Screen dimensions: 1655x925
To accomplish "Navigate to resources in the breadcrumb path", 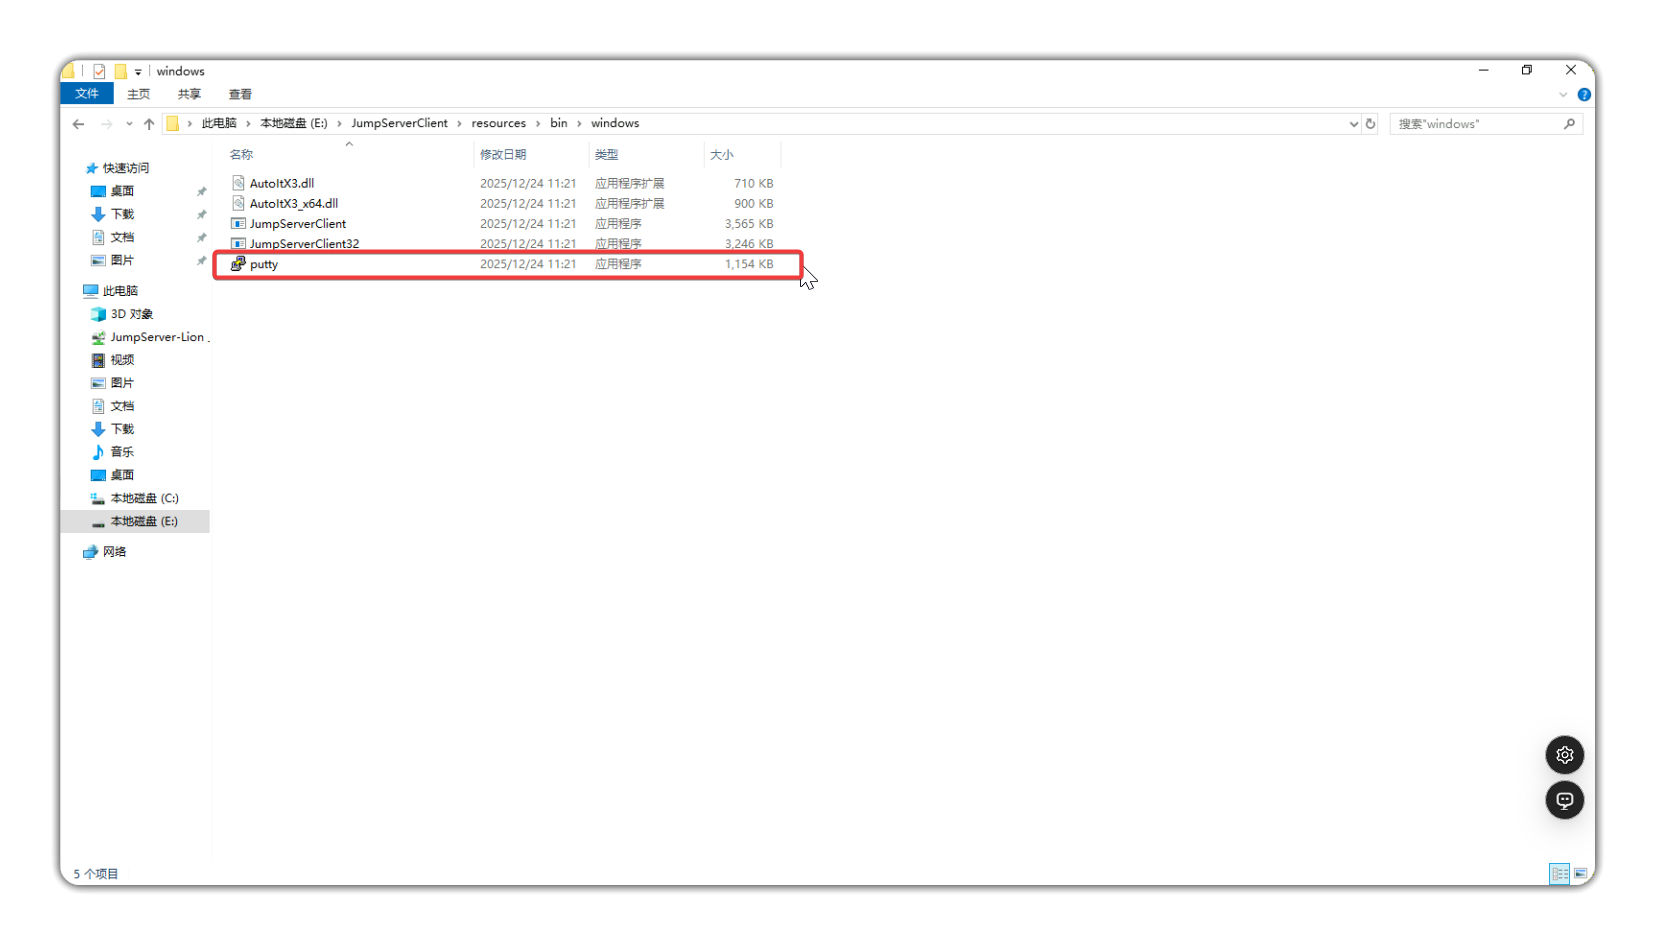I will click(x=498, y=123).
